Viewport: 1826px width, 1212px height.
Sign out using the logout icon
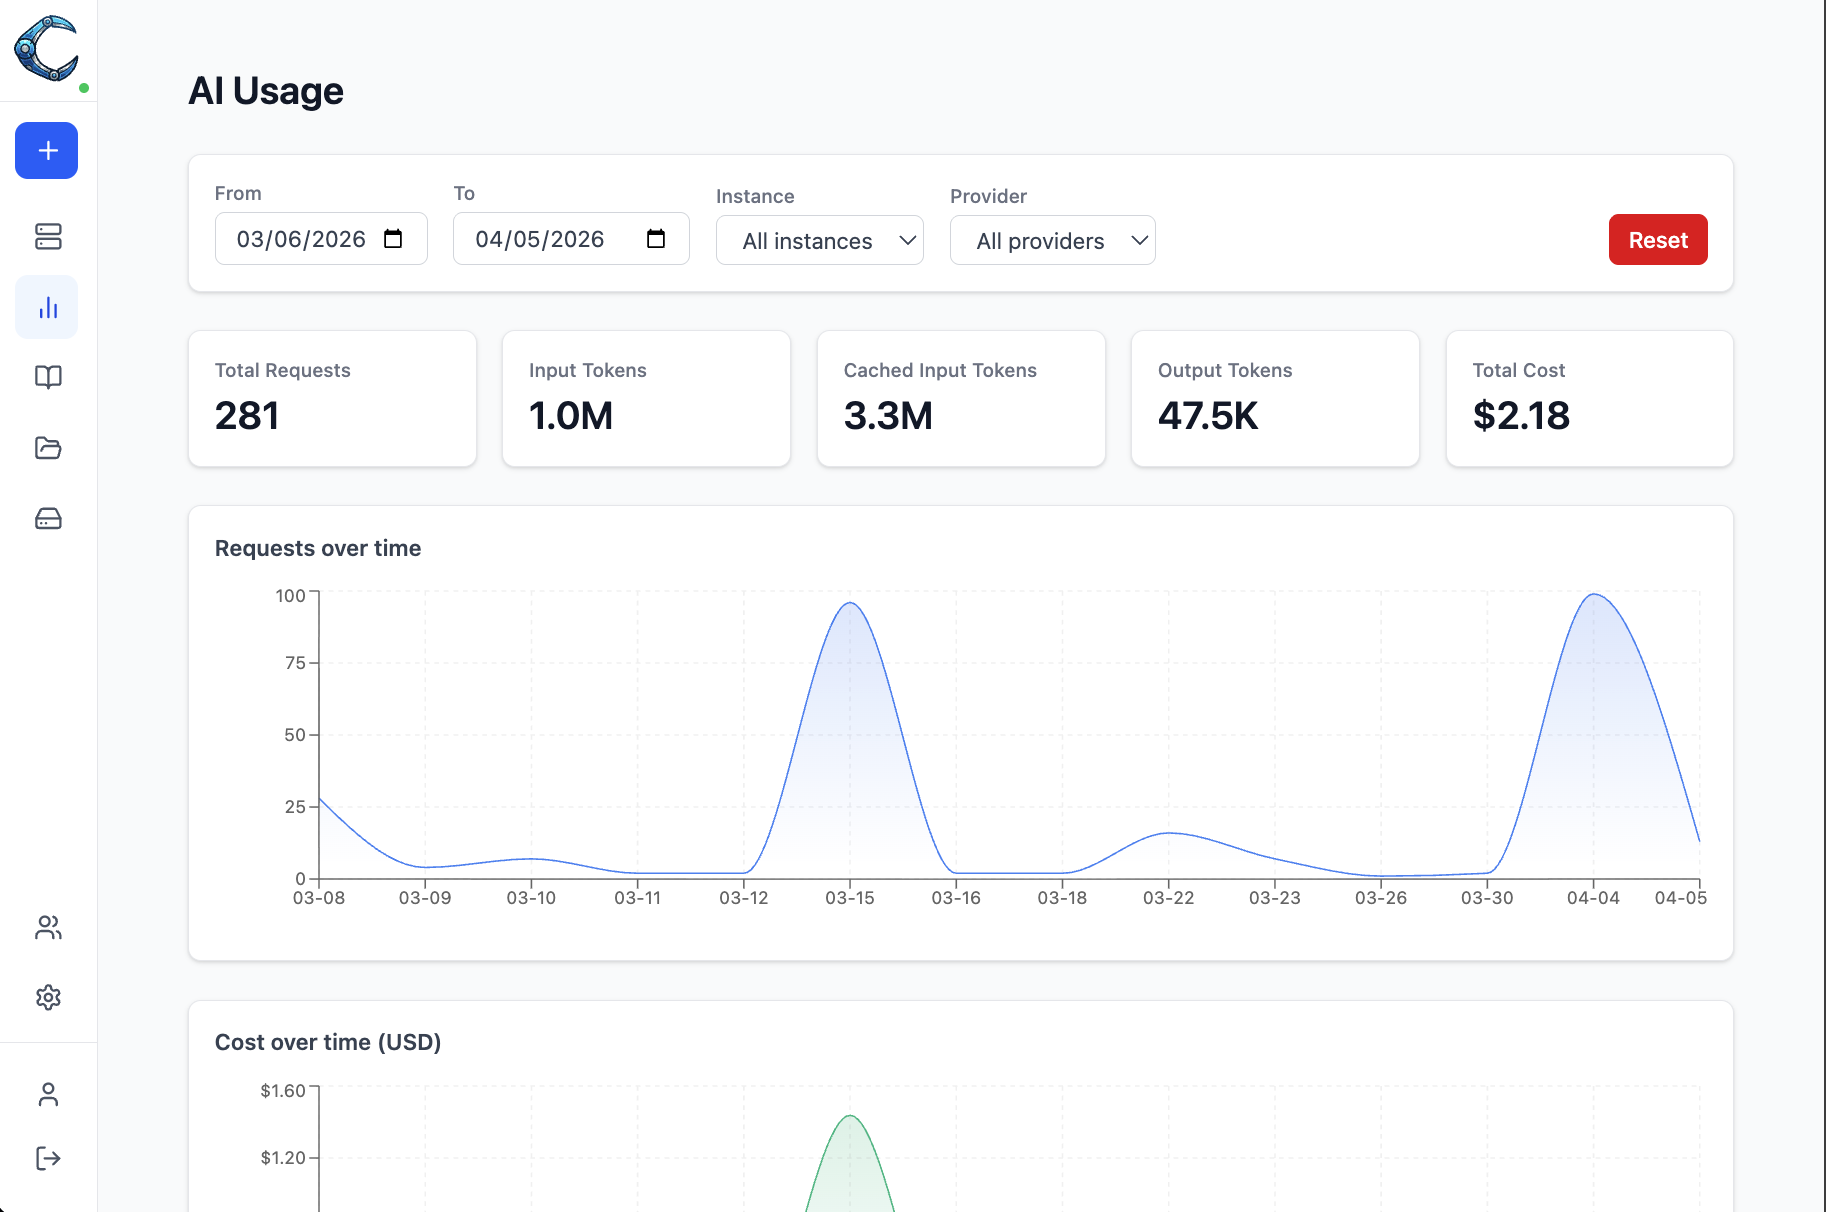(46, 1158)
